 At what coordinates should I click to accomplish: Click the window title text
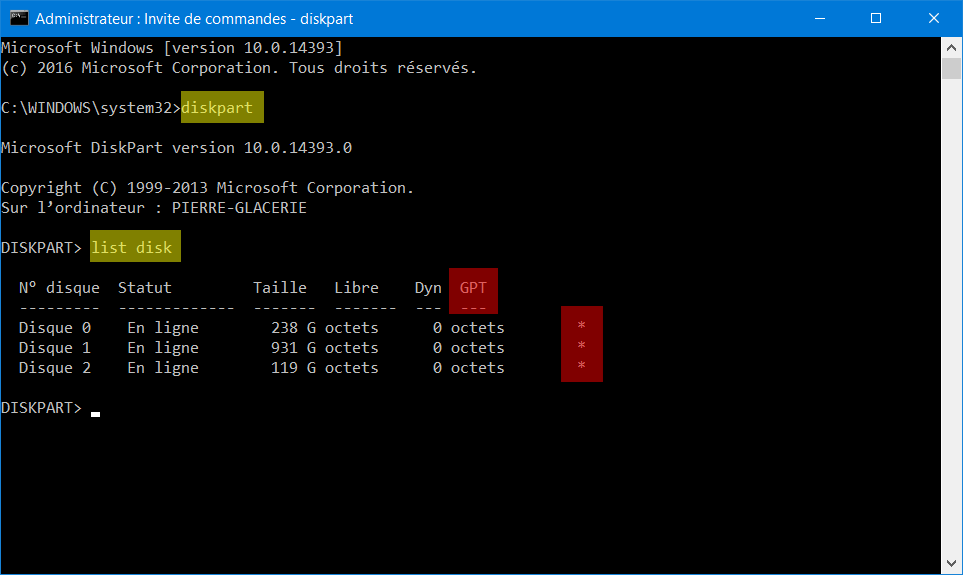pyautogui.click(x=194, y=19)
